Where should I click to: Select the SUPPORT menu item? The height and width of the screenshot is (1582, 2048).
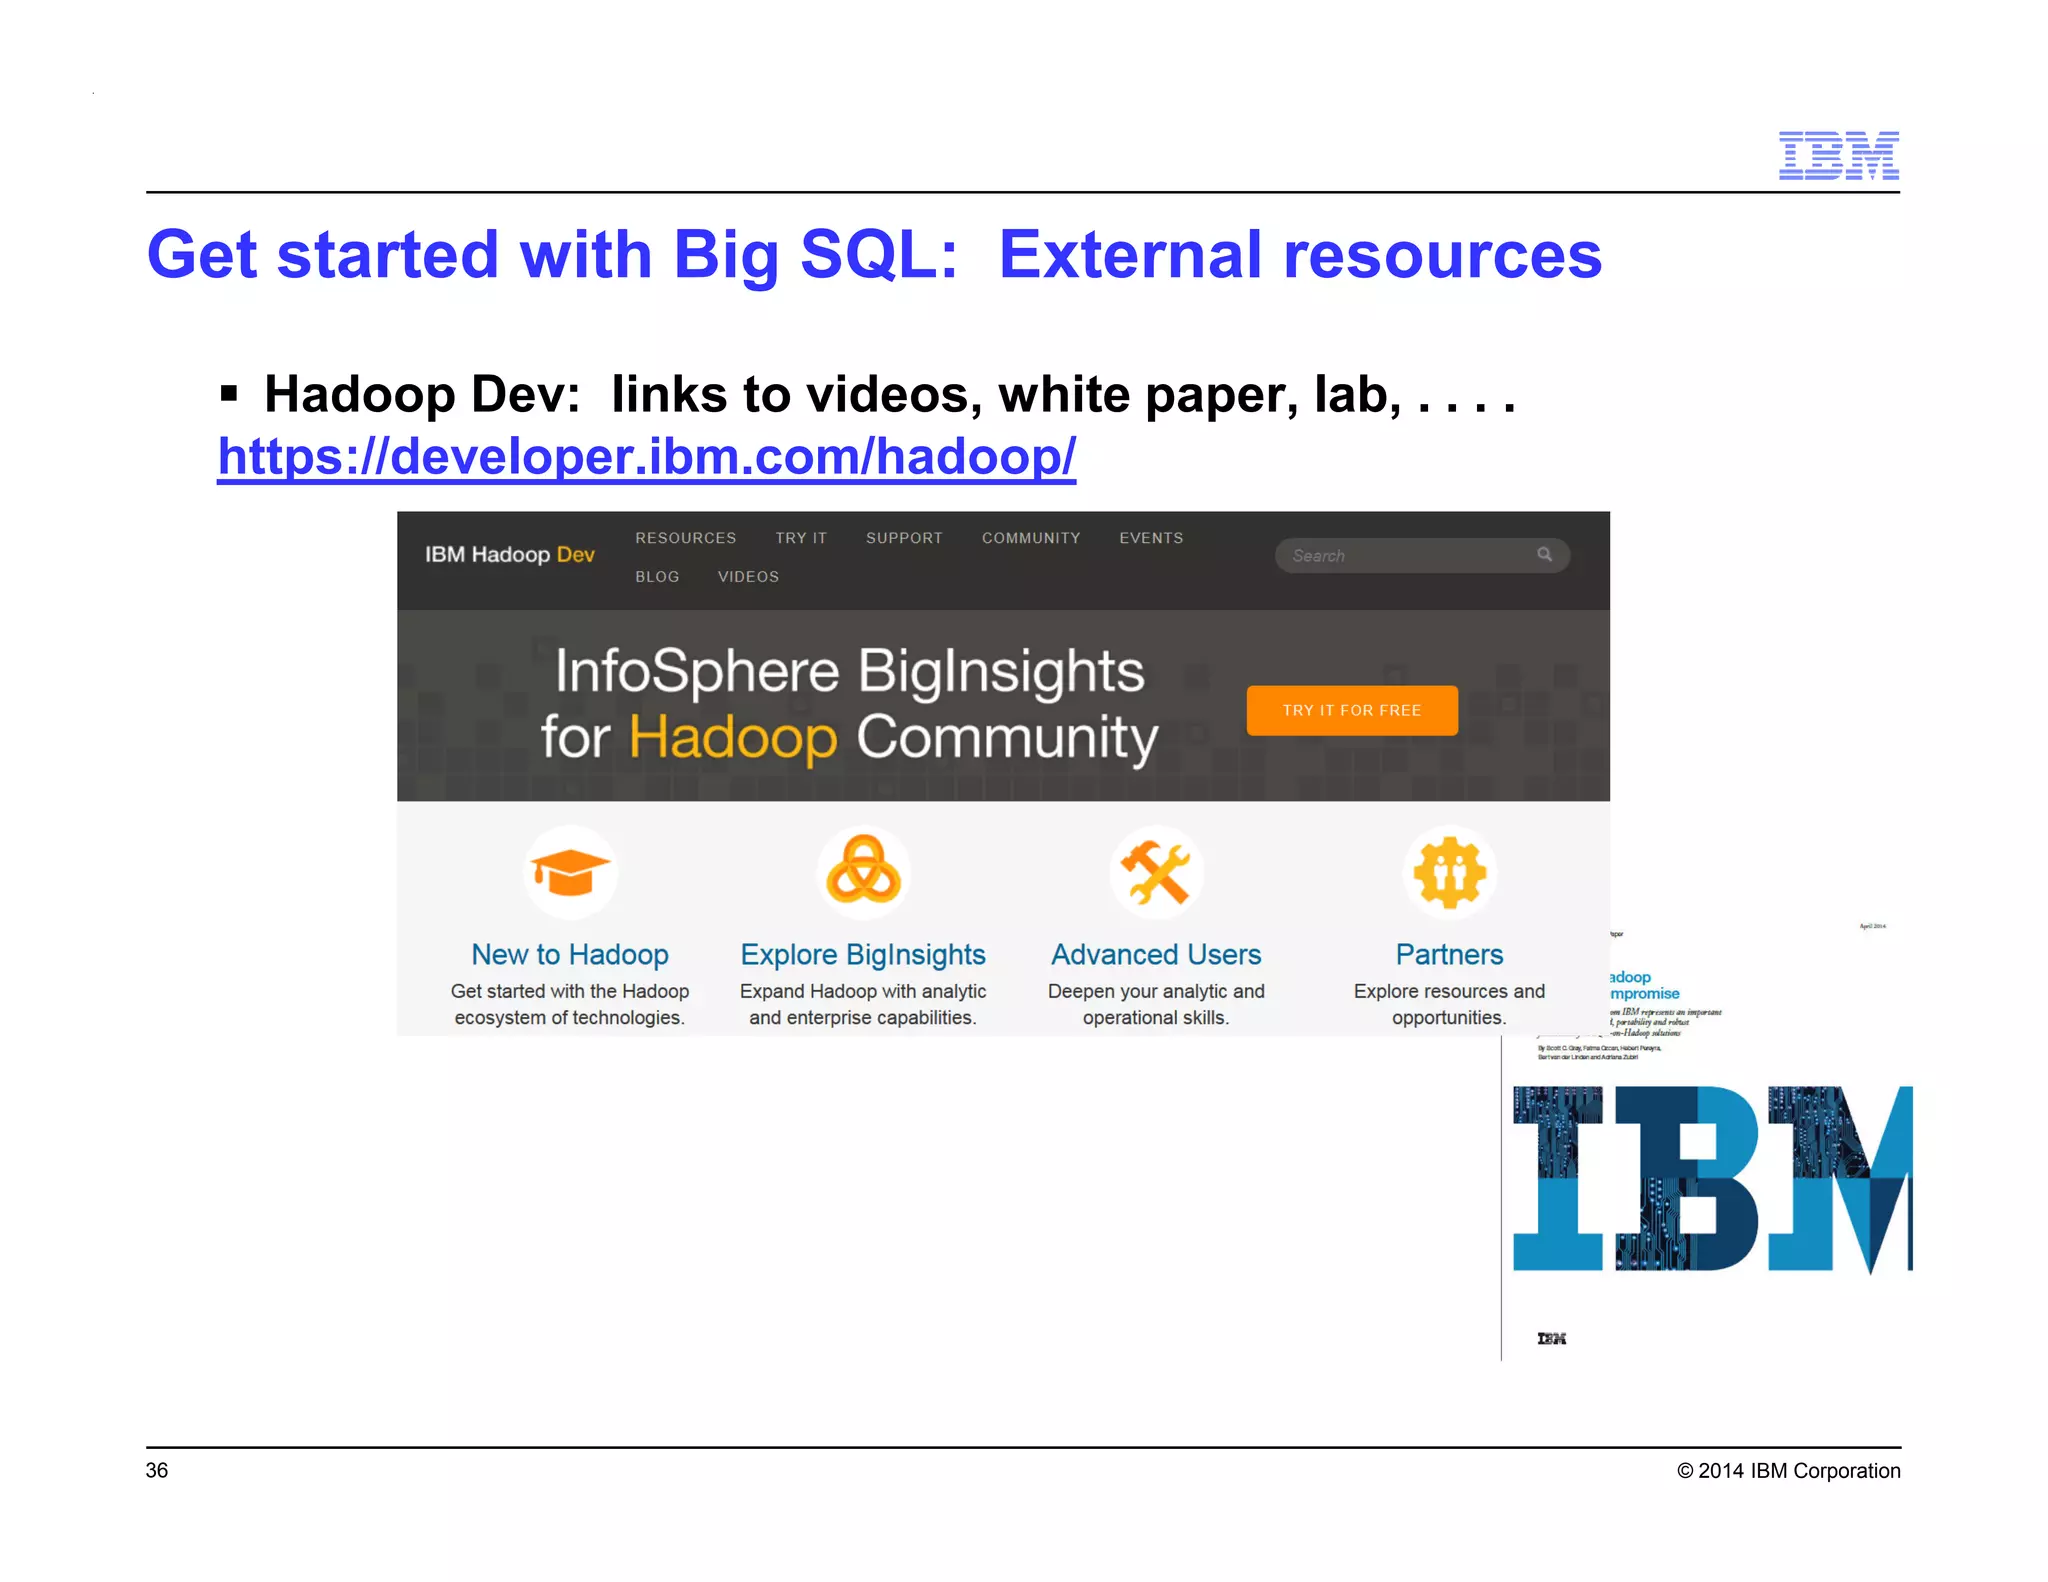click(904, 538)
